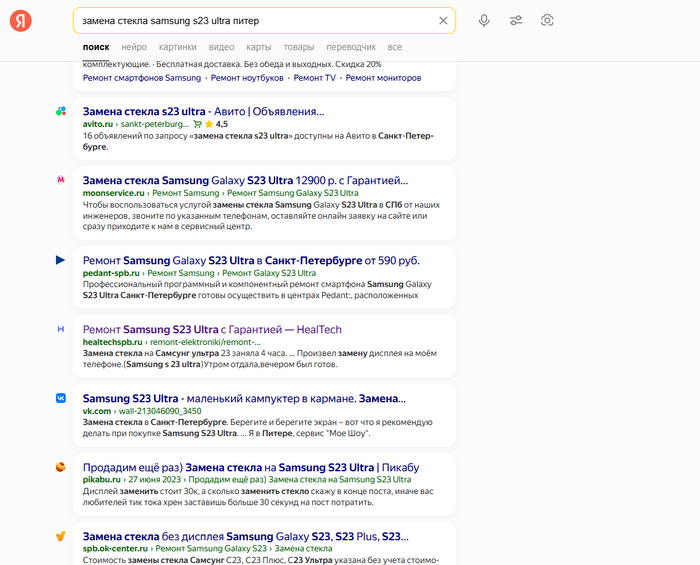The image size is (700, 565).
Task: Open Ремонт смартфонов Samsung sitelink
Action: [142, 78]
